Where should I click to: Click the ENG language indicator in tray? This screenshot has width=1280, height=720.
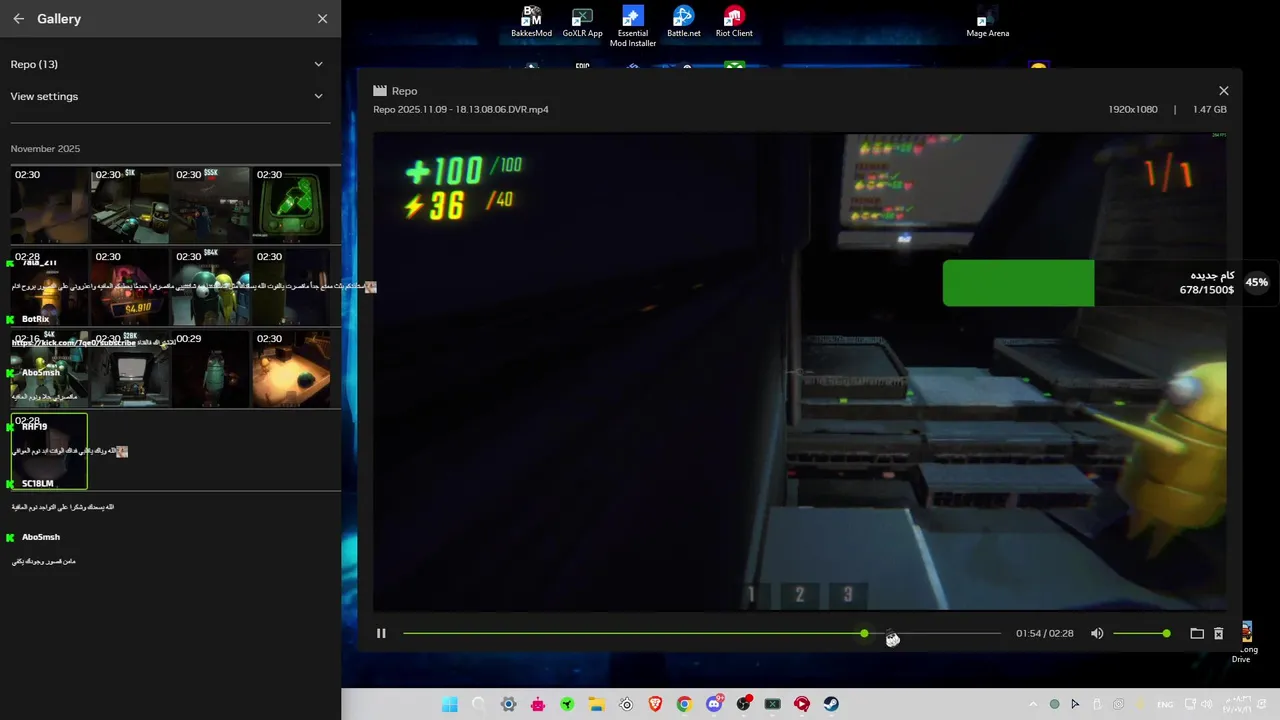(x=1165, y=704)
